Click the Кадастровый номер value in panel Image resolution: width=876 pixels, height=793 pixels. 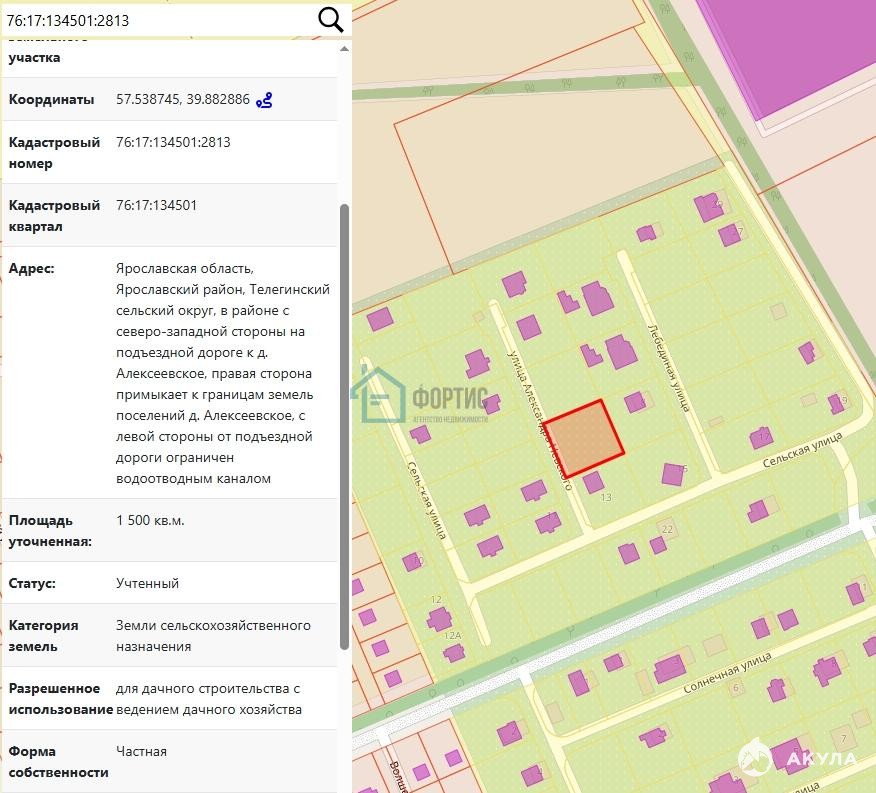pos(173,143)
